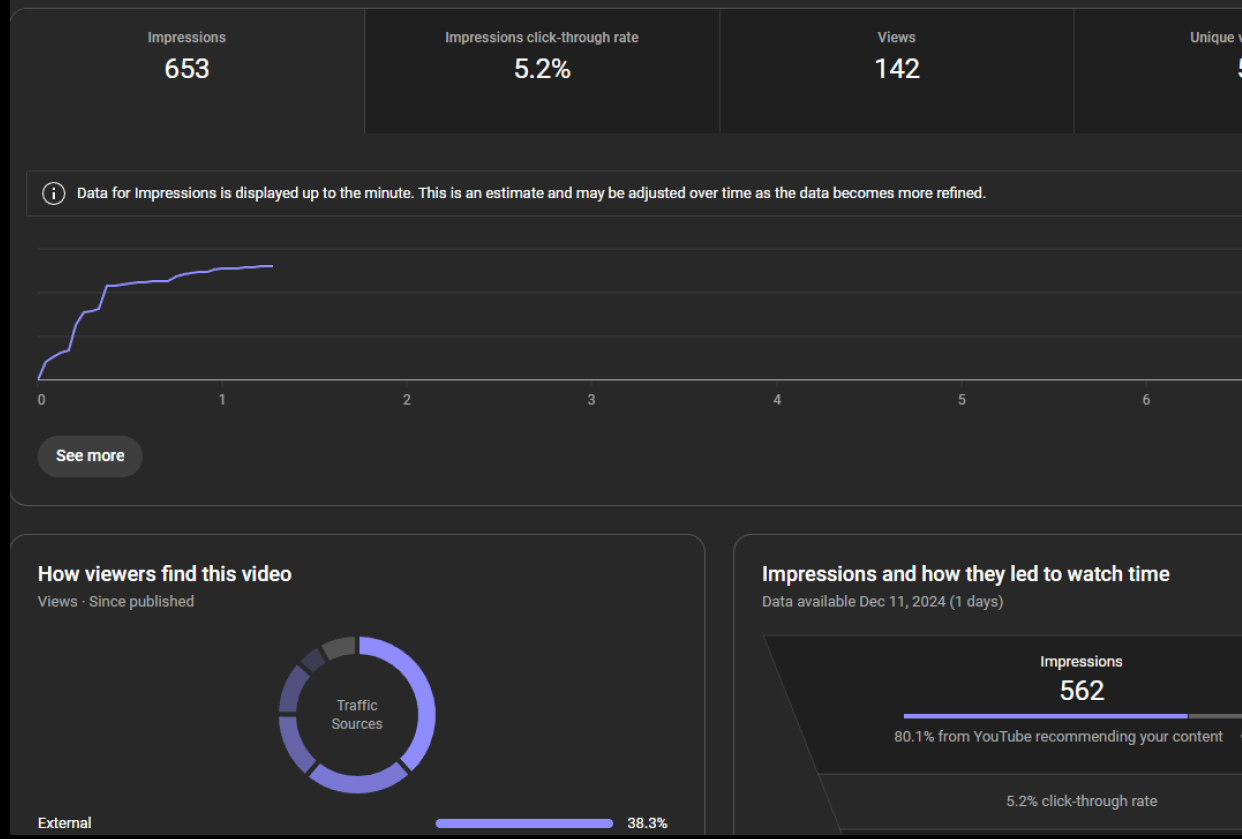Click the Traffic Sources donut chart center
This screenshot has width=1242, height=839.
pos(357,715)
